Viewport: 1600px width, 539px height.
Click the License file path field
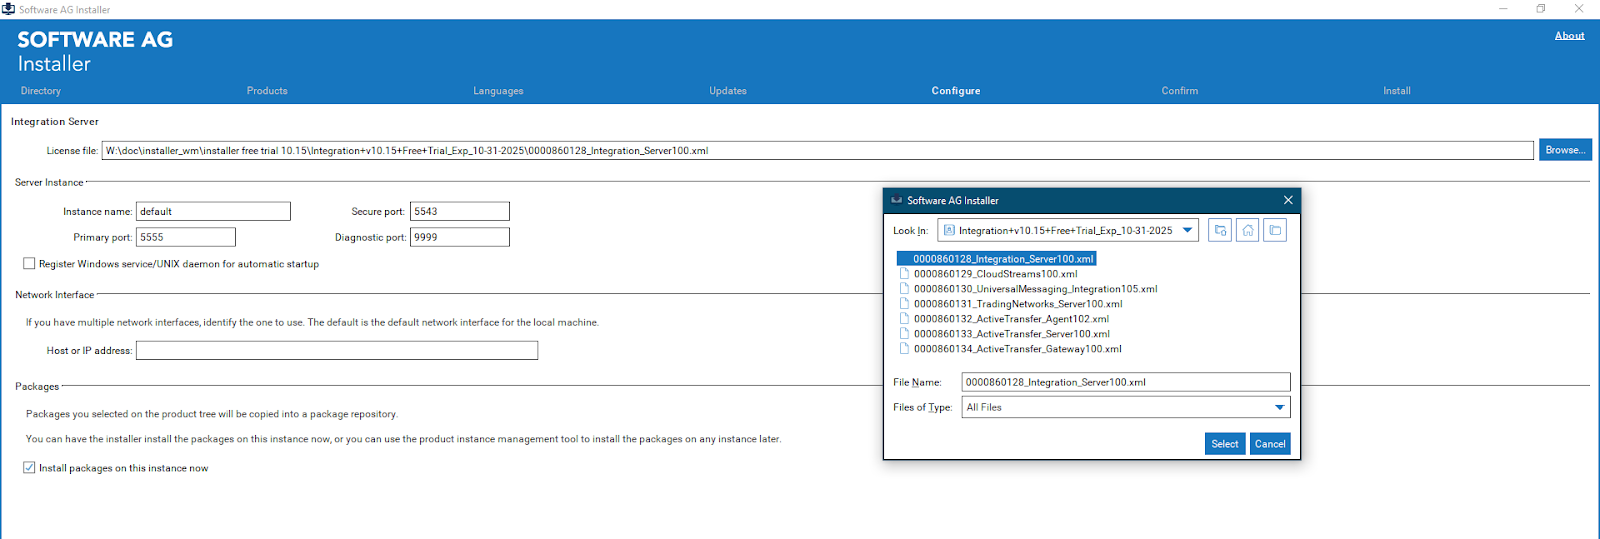817,150
